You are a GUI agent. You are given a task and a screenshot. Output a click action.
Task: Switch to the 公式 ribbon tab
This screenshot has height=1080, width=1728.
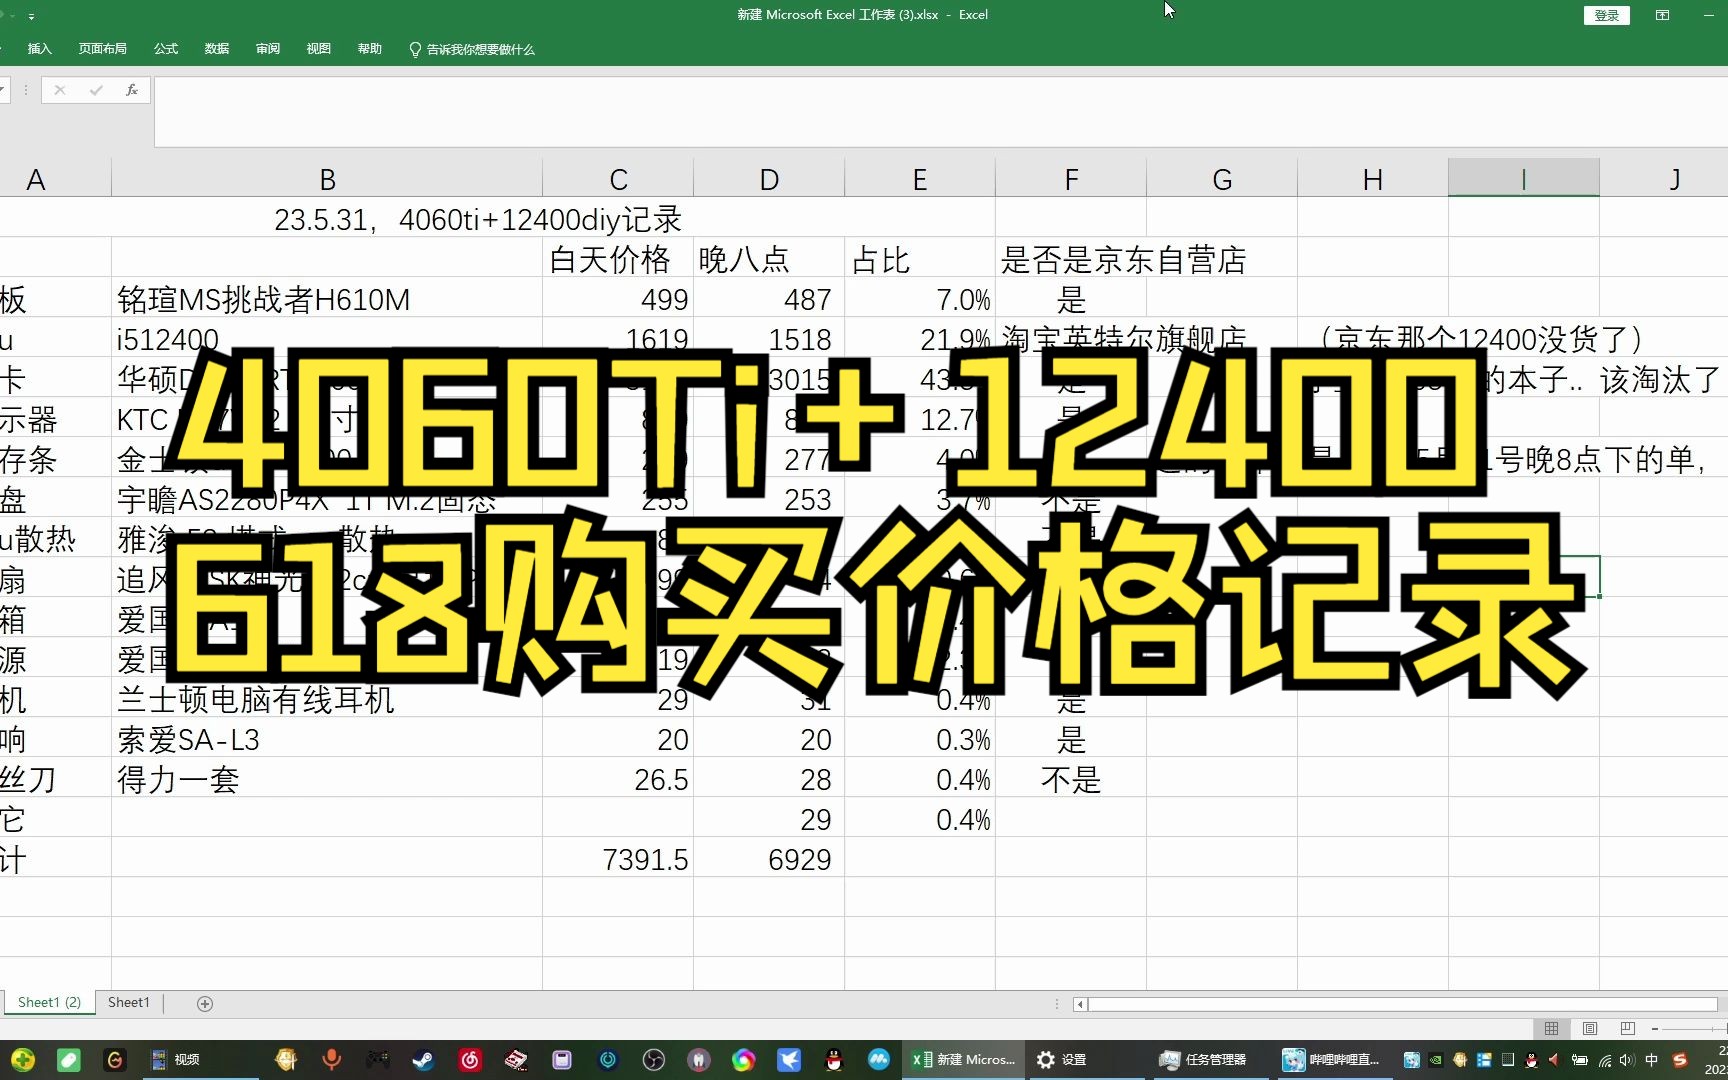tap(166, 49)
